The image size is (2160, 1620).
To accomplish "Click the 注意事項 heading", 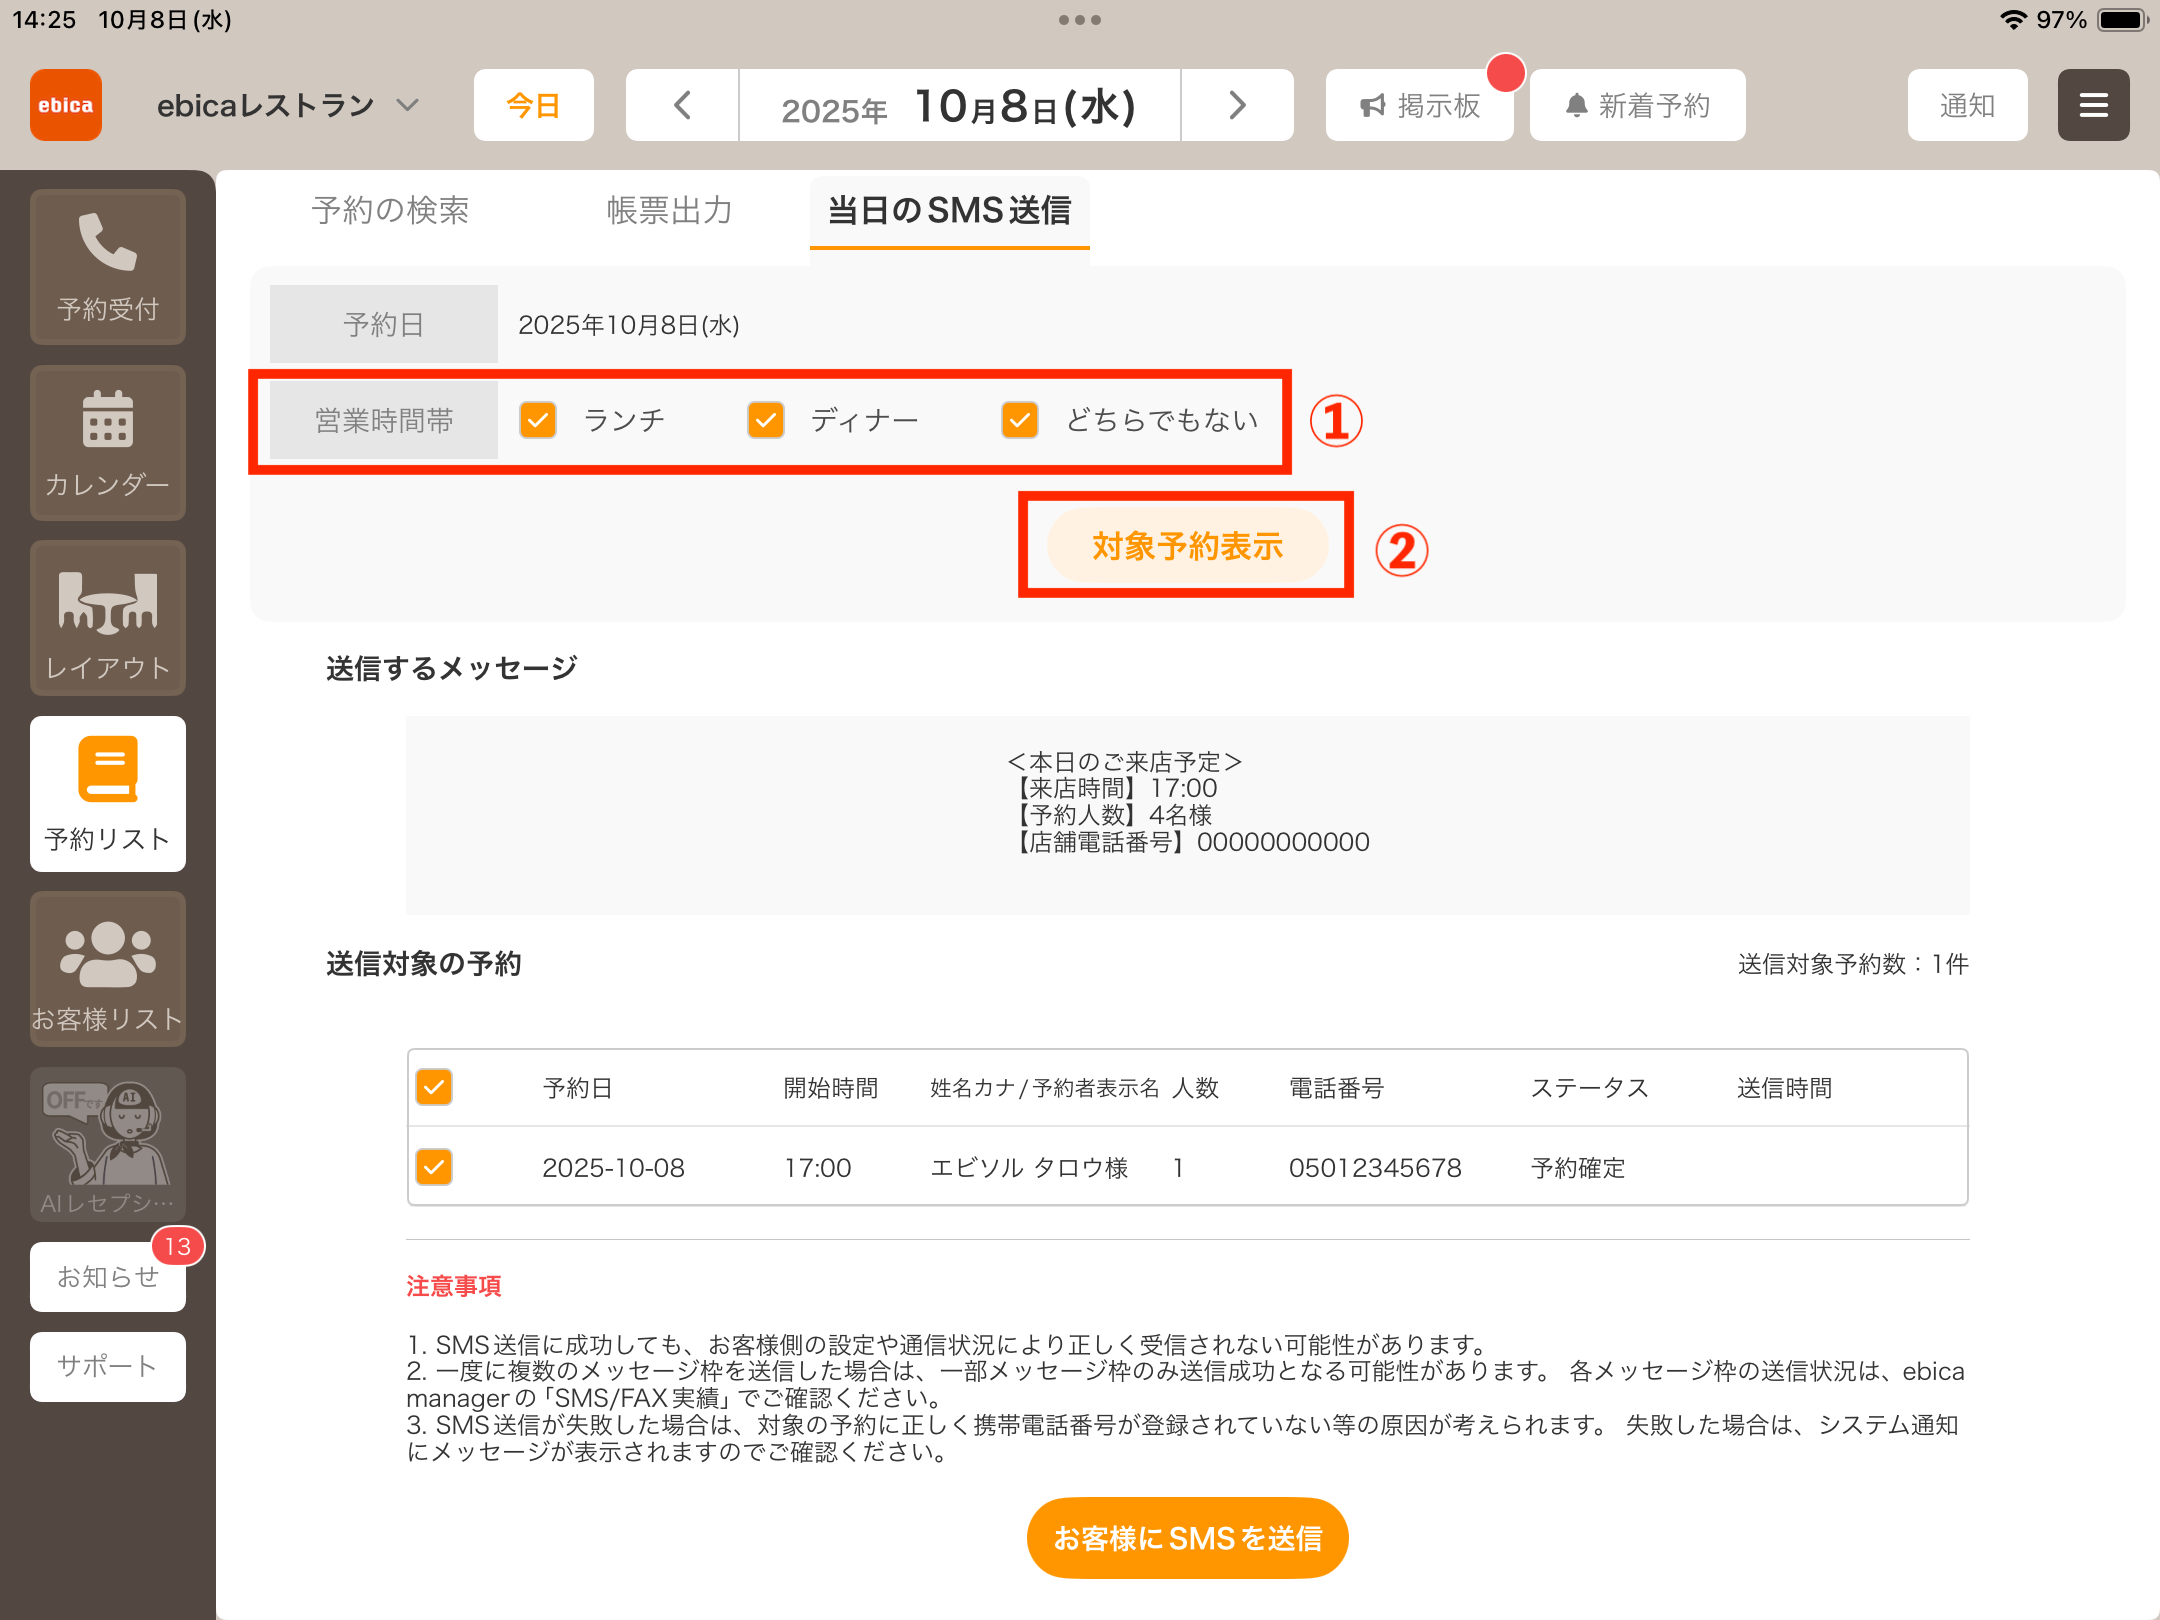I will click(454, 1286).
